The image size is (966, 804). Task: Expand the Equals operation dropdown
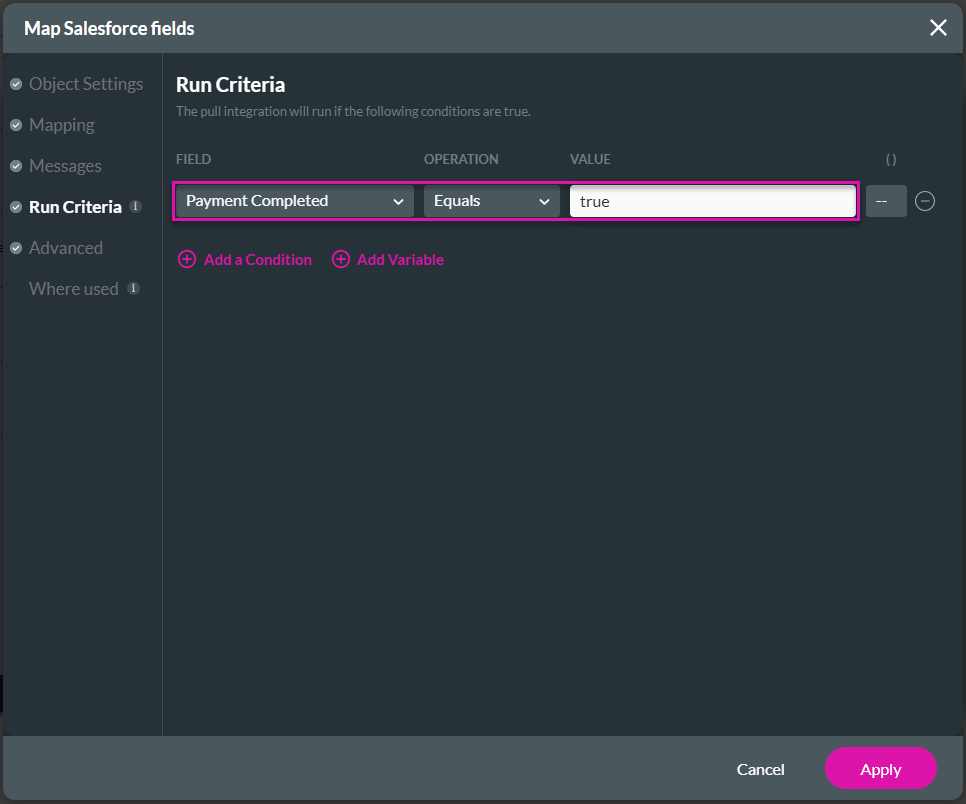[491, 201]
